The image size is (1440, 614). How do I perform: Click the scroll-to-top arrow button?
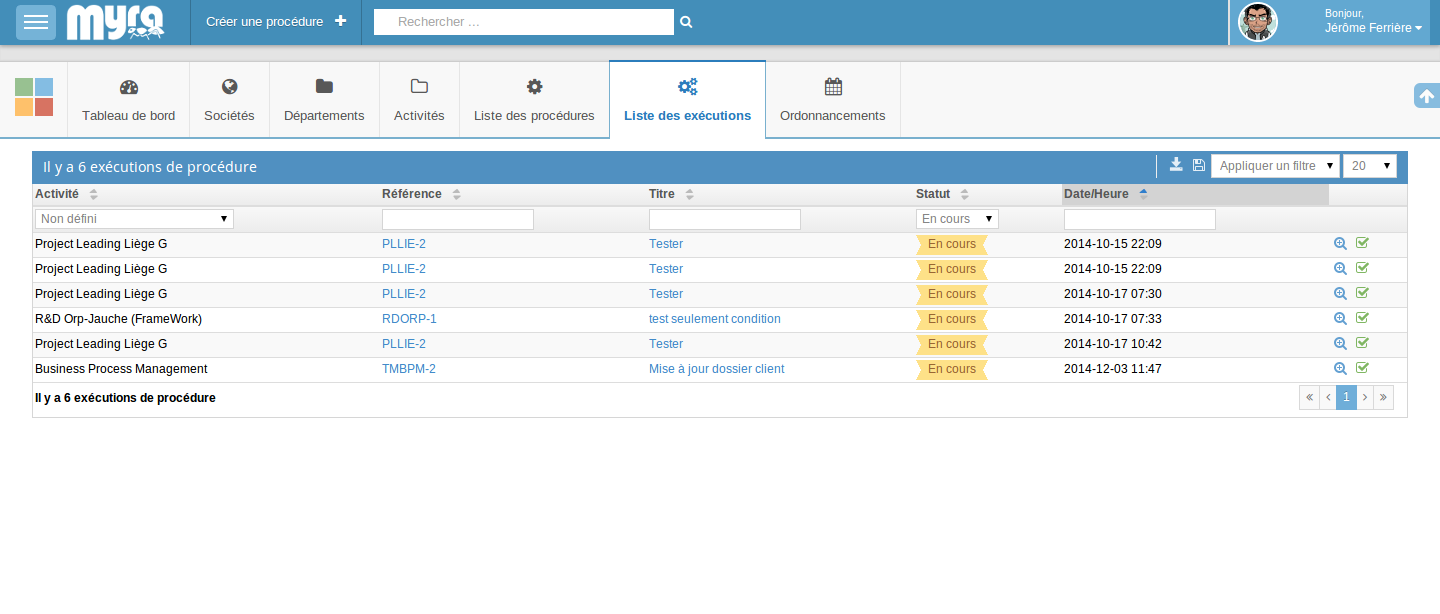tap(1427, 96)
